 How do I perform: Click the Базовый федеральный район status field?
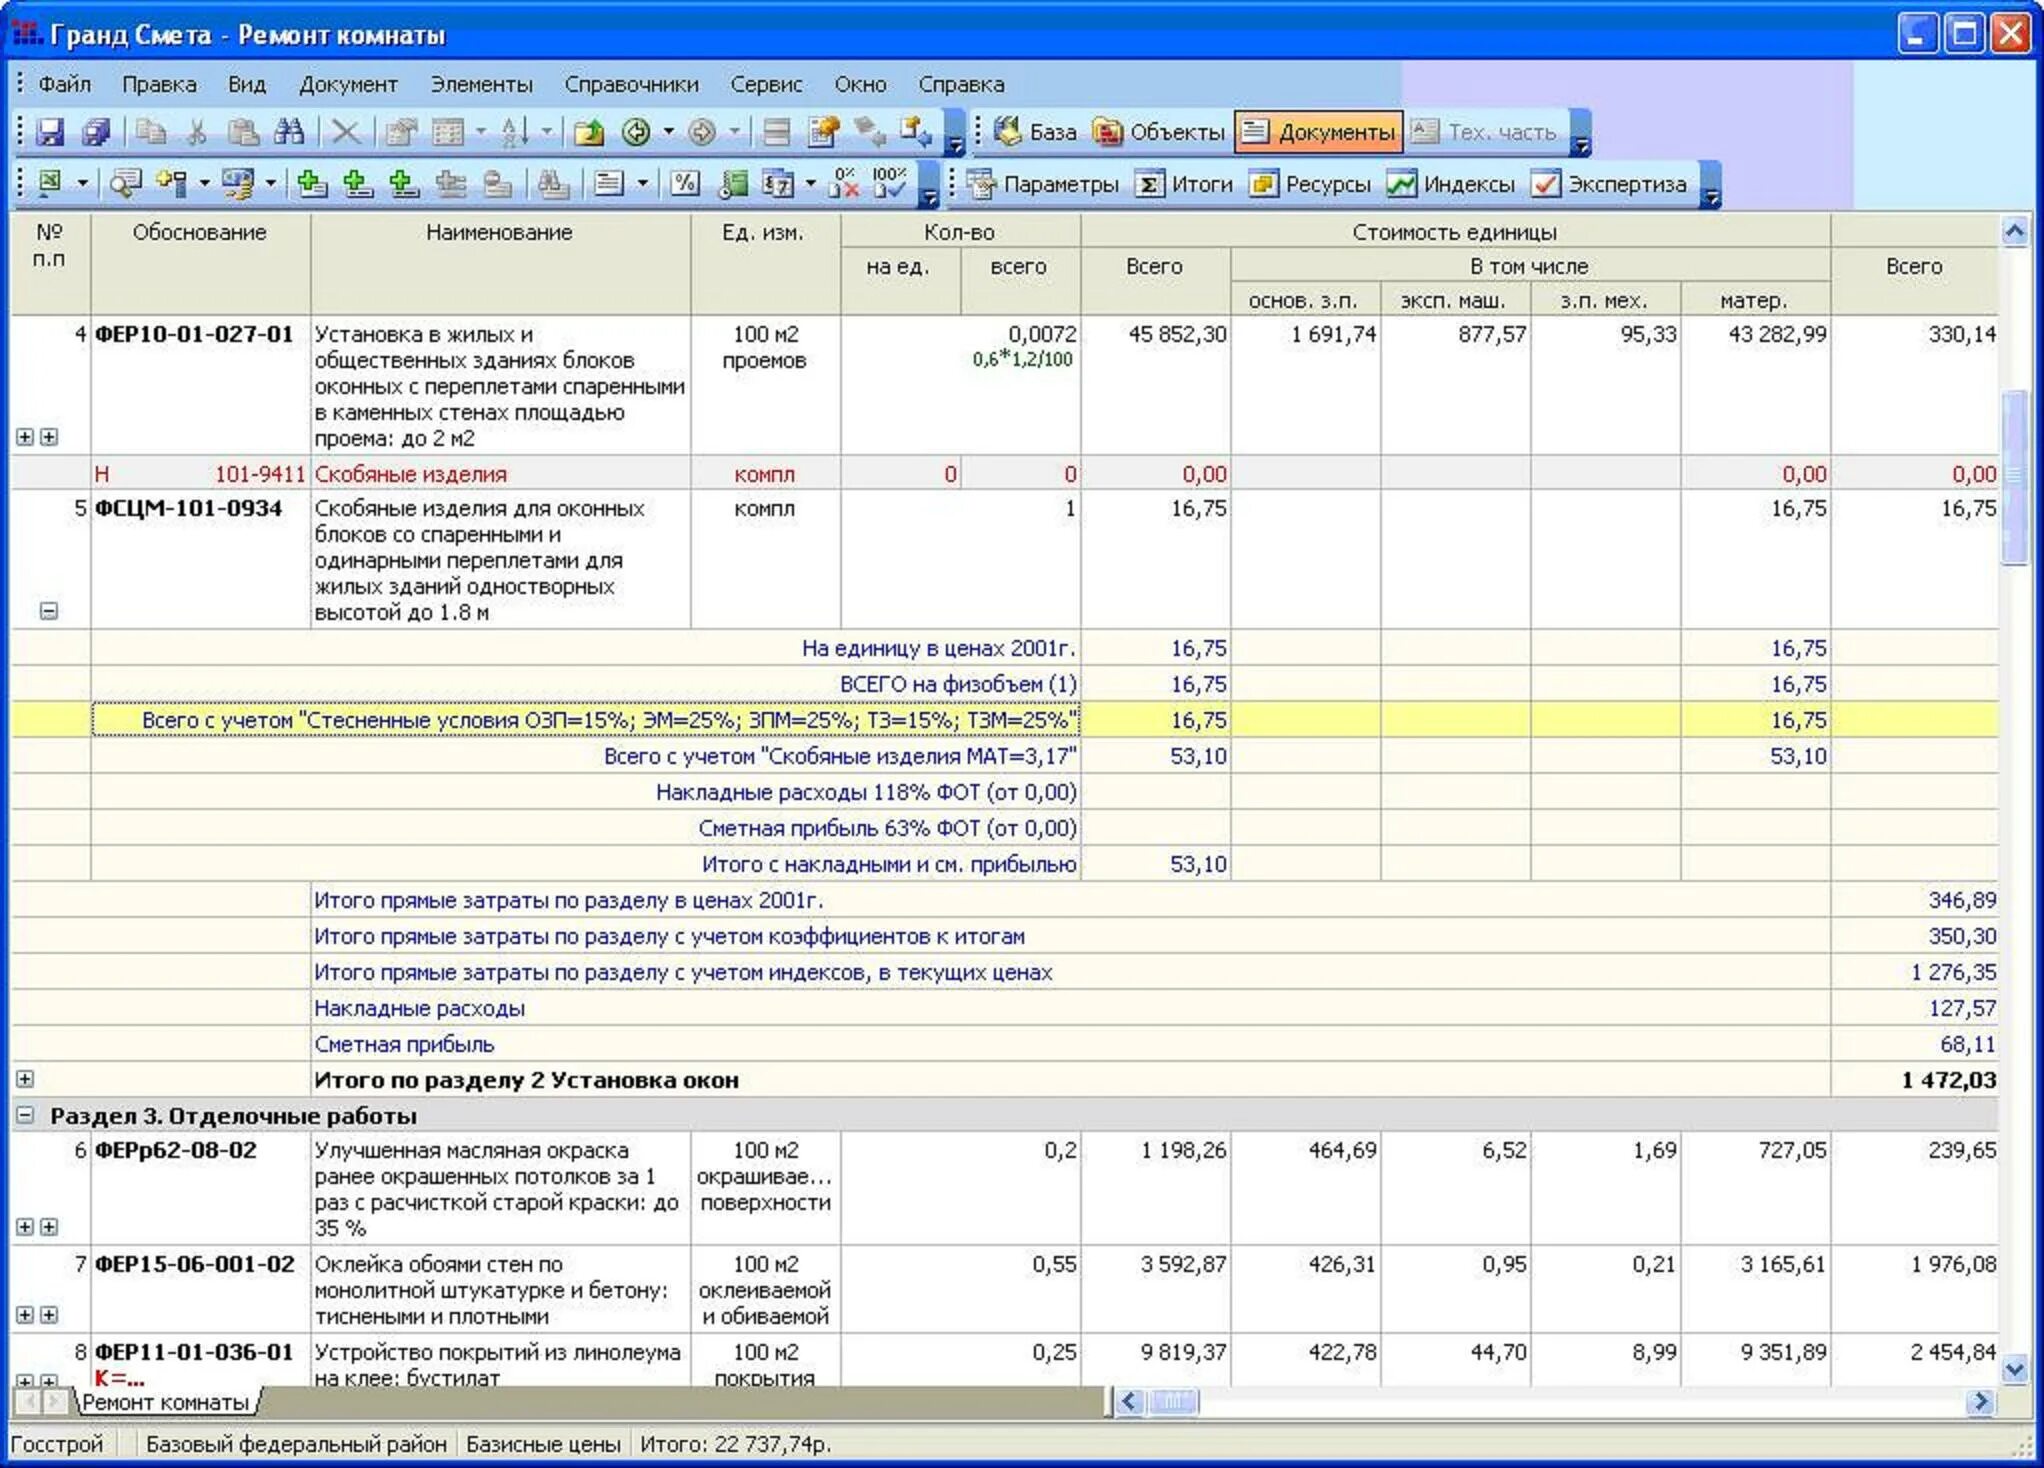[296, 1444]
